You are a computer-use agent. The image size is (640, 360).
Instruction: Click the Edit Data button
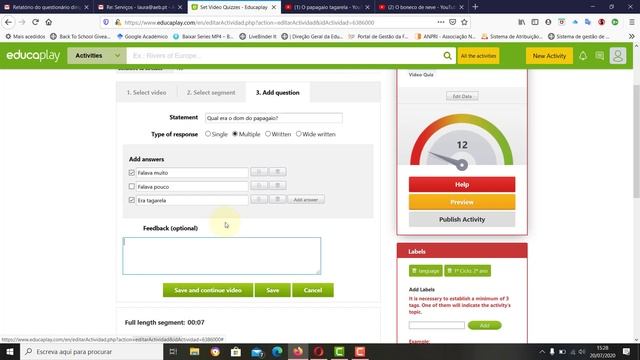[x=462, y=96]
